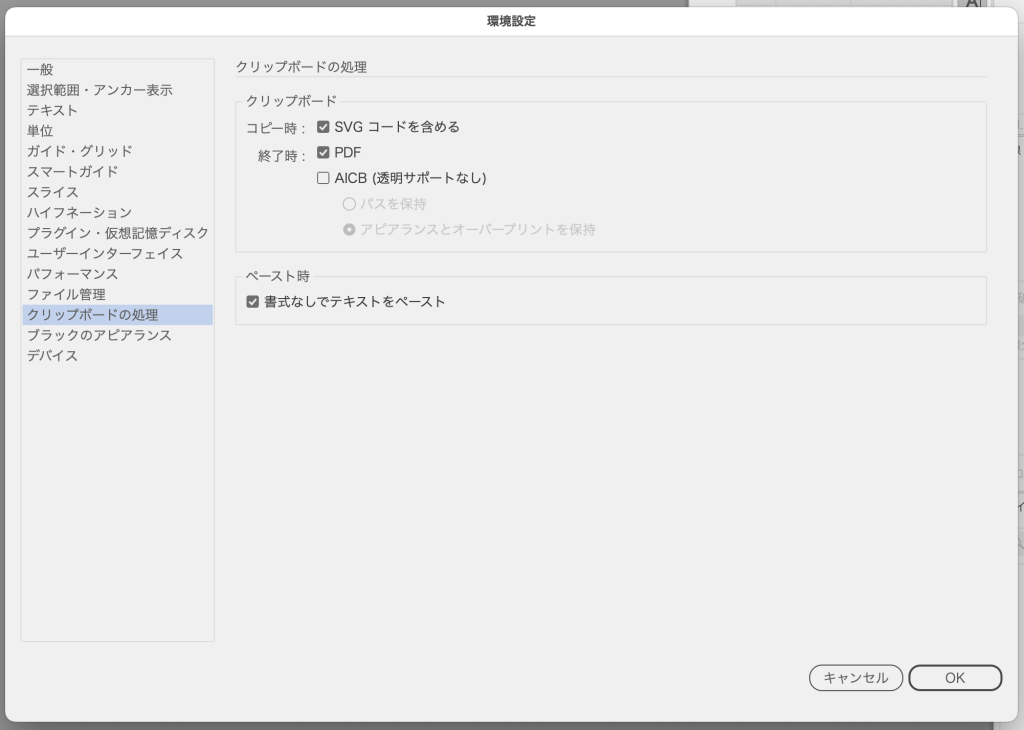Select 選択範囲・アンカー表示 in the sidebar

[99, 90]
